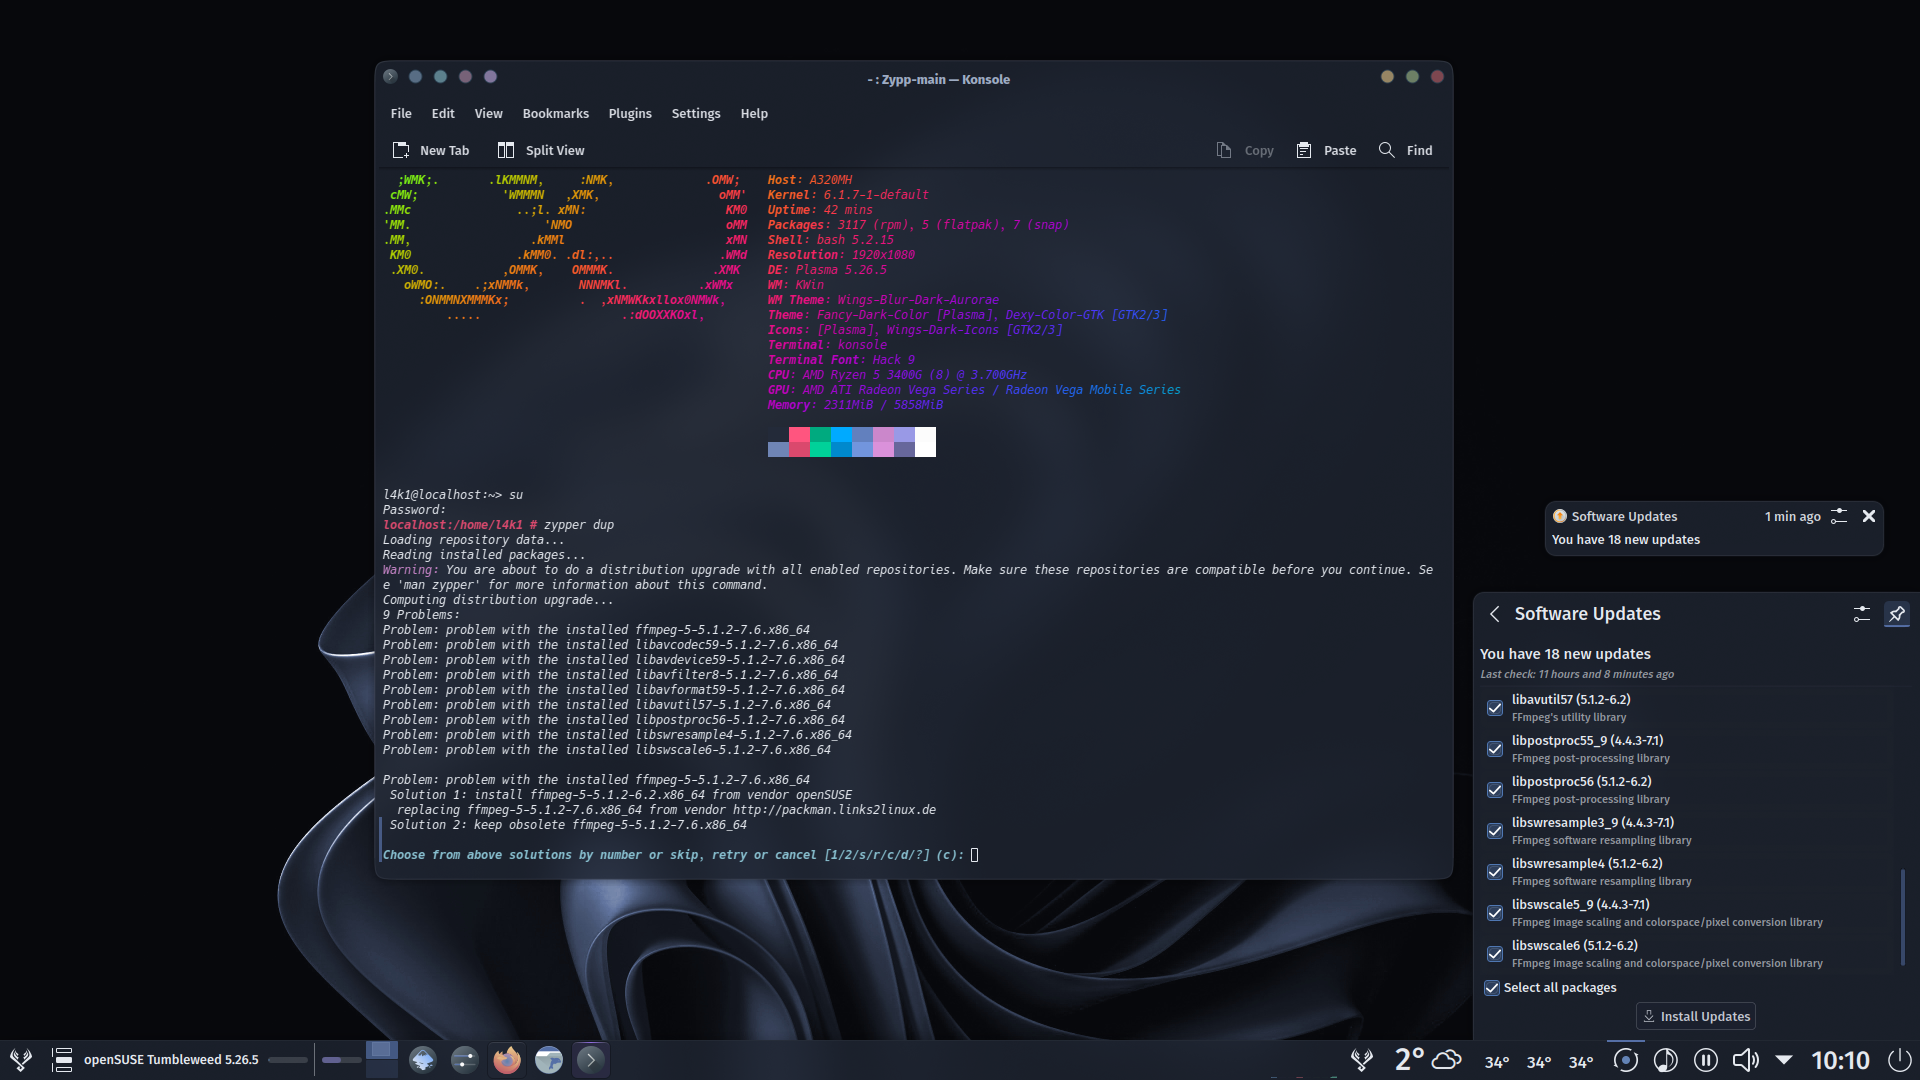Select the New Tab icon in Konsole
The width and height of the screenshot is (1920, 1080).
pos(401,149)
